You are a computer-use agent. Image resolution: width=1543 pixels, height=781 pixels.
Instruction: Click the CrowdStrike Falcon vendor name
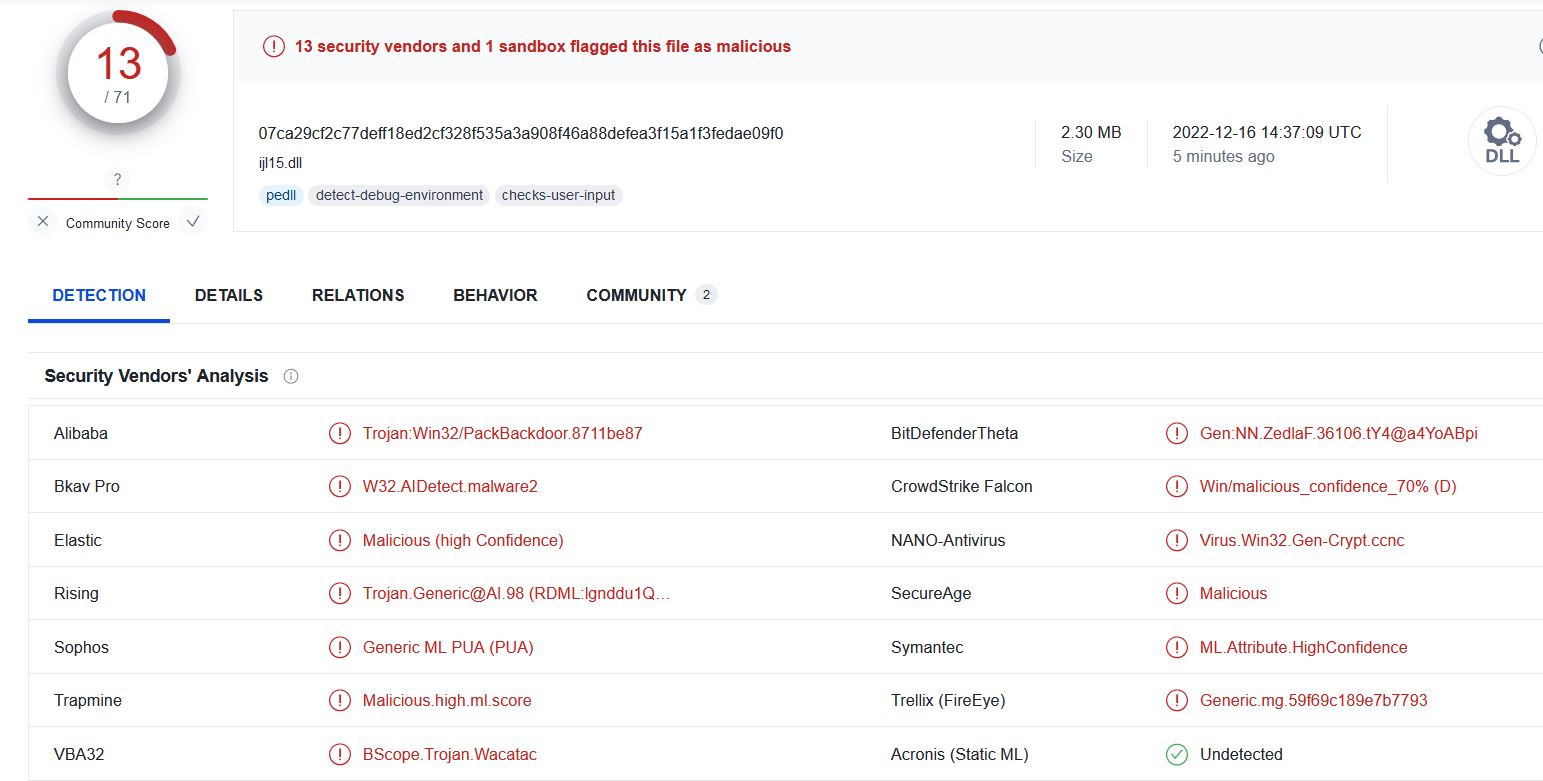coord(962,487)
